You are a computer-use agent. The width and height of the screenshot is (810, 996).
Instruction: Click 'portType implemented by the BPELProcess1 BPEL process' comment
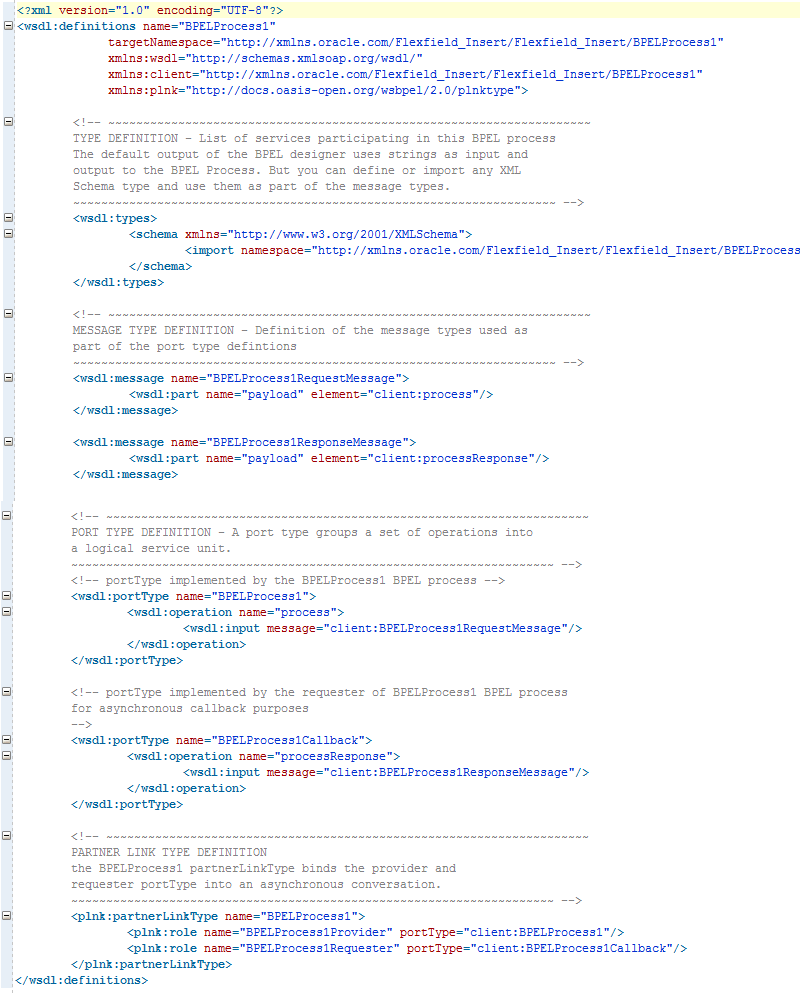(288, 581)
